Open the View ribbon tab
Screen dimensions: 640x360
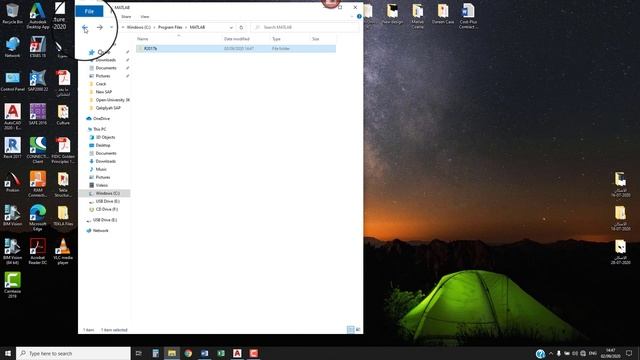pyautogui.click(x=144, y=17)
